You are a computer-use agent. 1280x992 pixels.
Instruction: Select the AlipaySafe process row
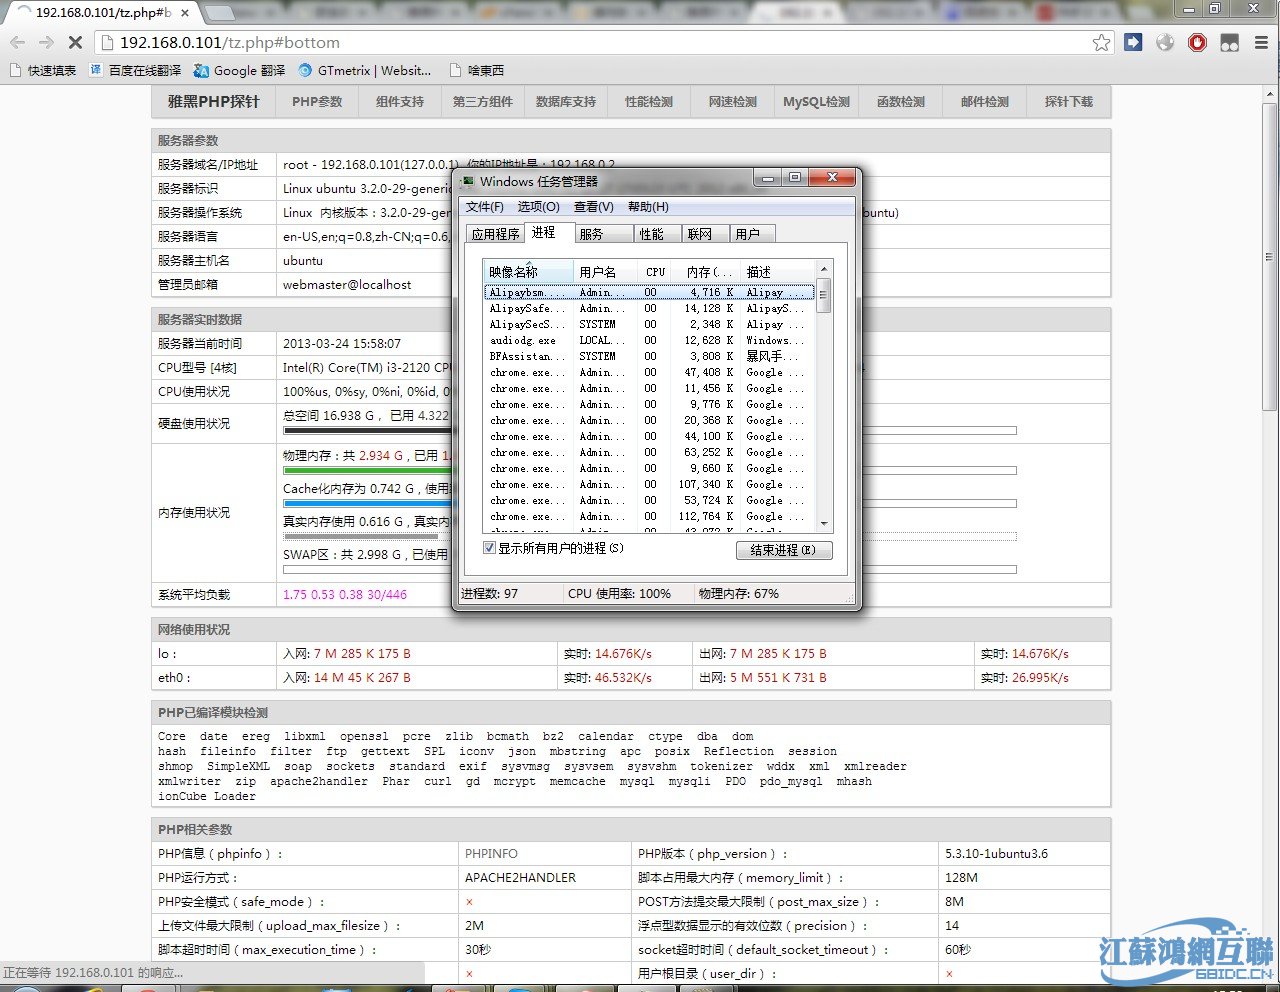click(649, 308)
